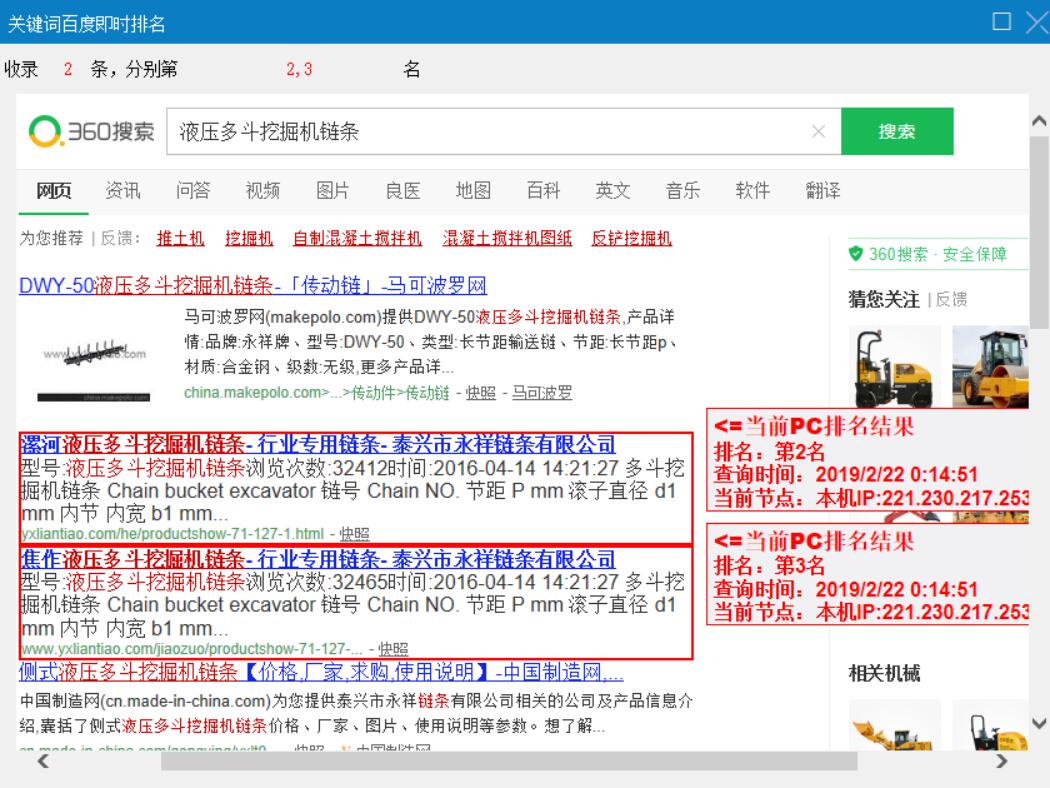1050x788 pixels.
Task: Click the 挖掘机 suggested keyword link
Action: point(249,238)
